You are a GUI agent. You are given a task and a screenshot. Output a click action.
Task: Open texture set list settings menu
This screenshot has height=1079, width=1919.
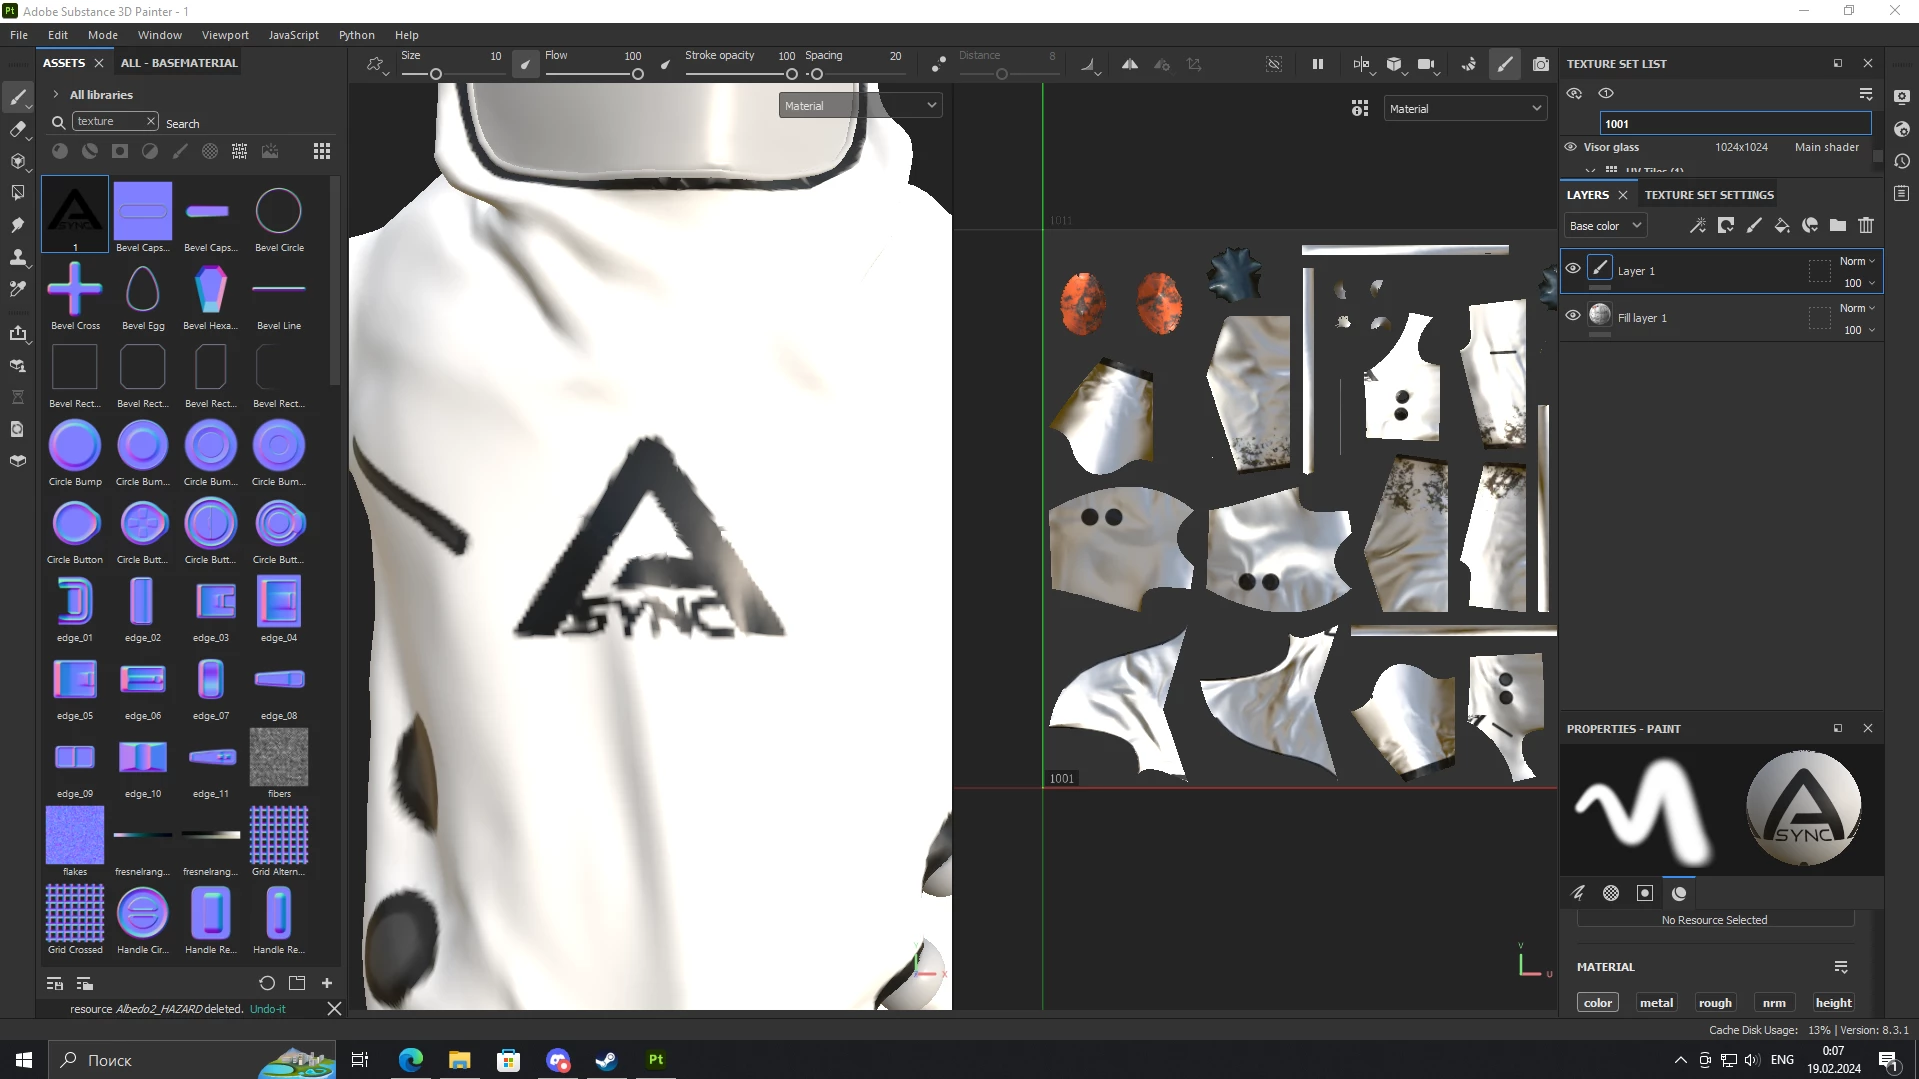pos(1866,93)
